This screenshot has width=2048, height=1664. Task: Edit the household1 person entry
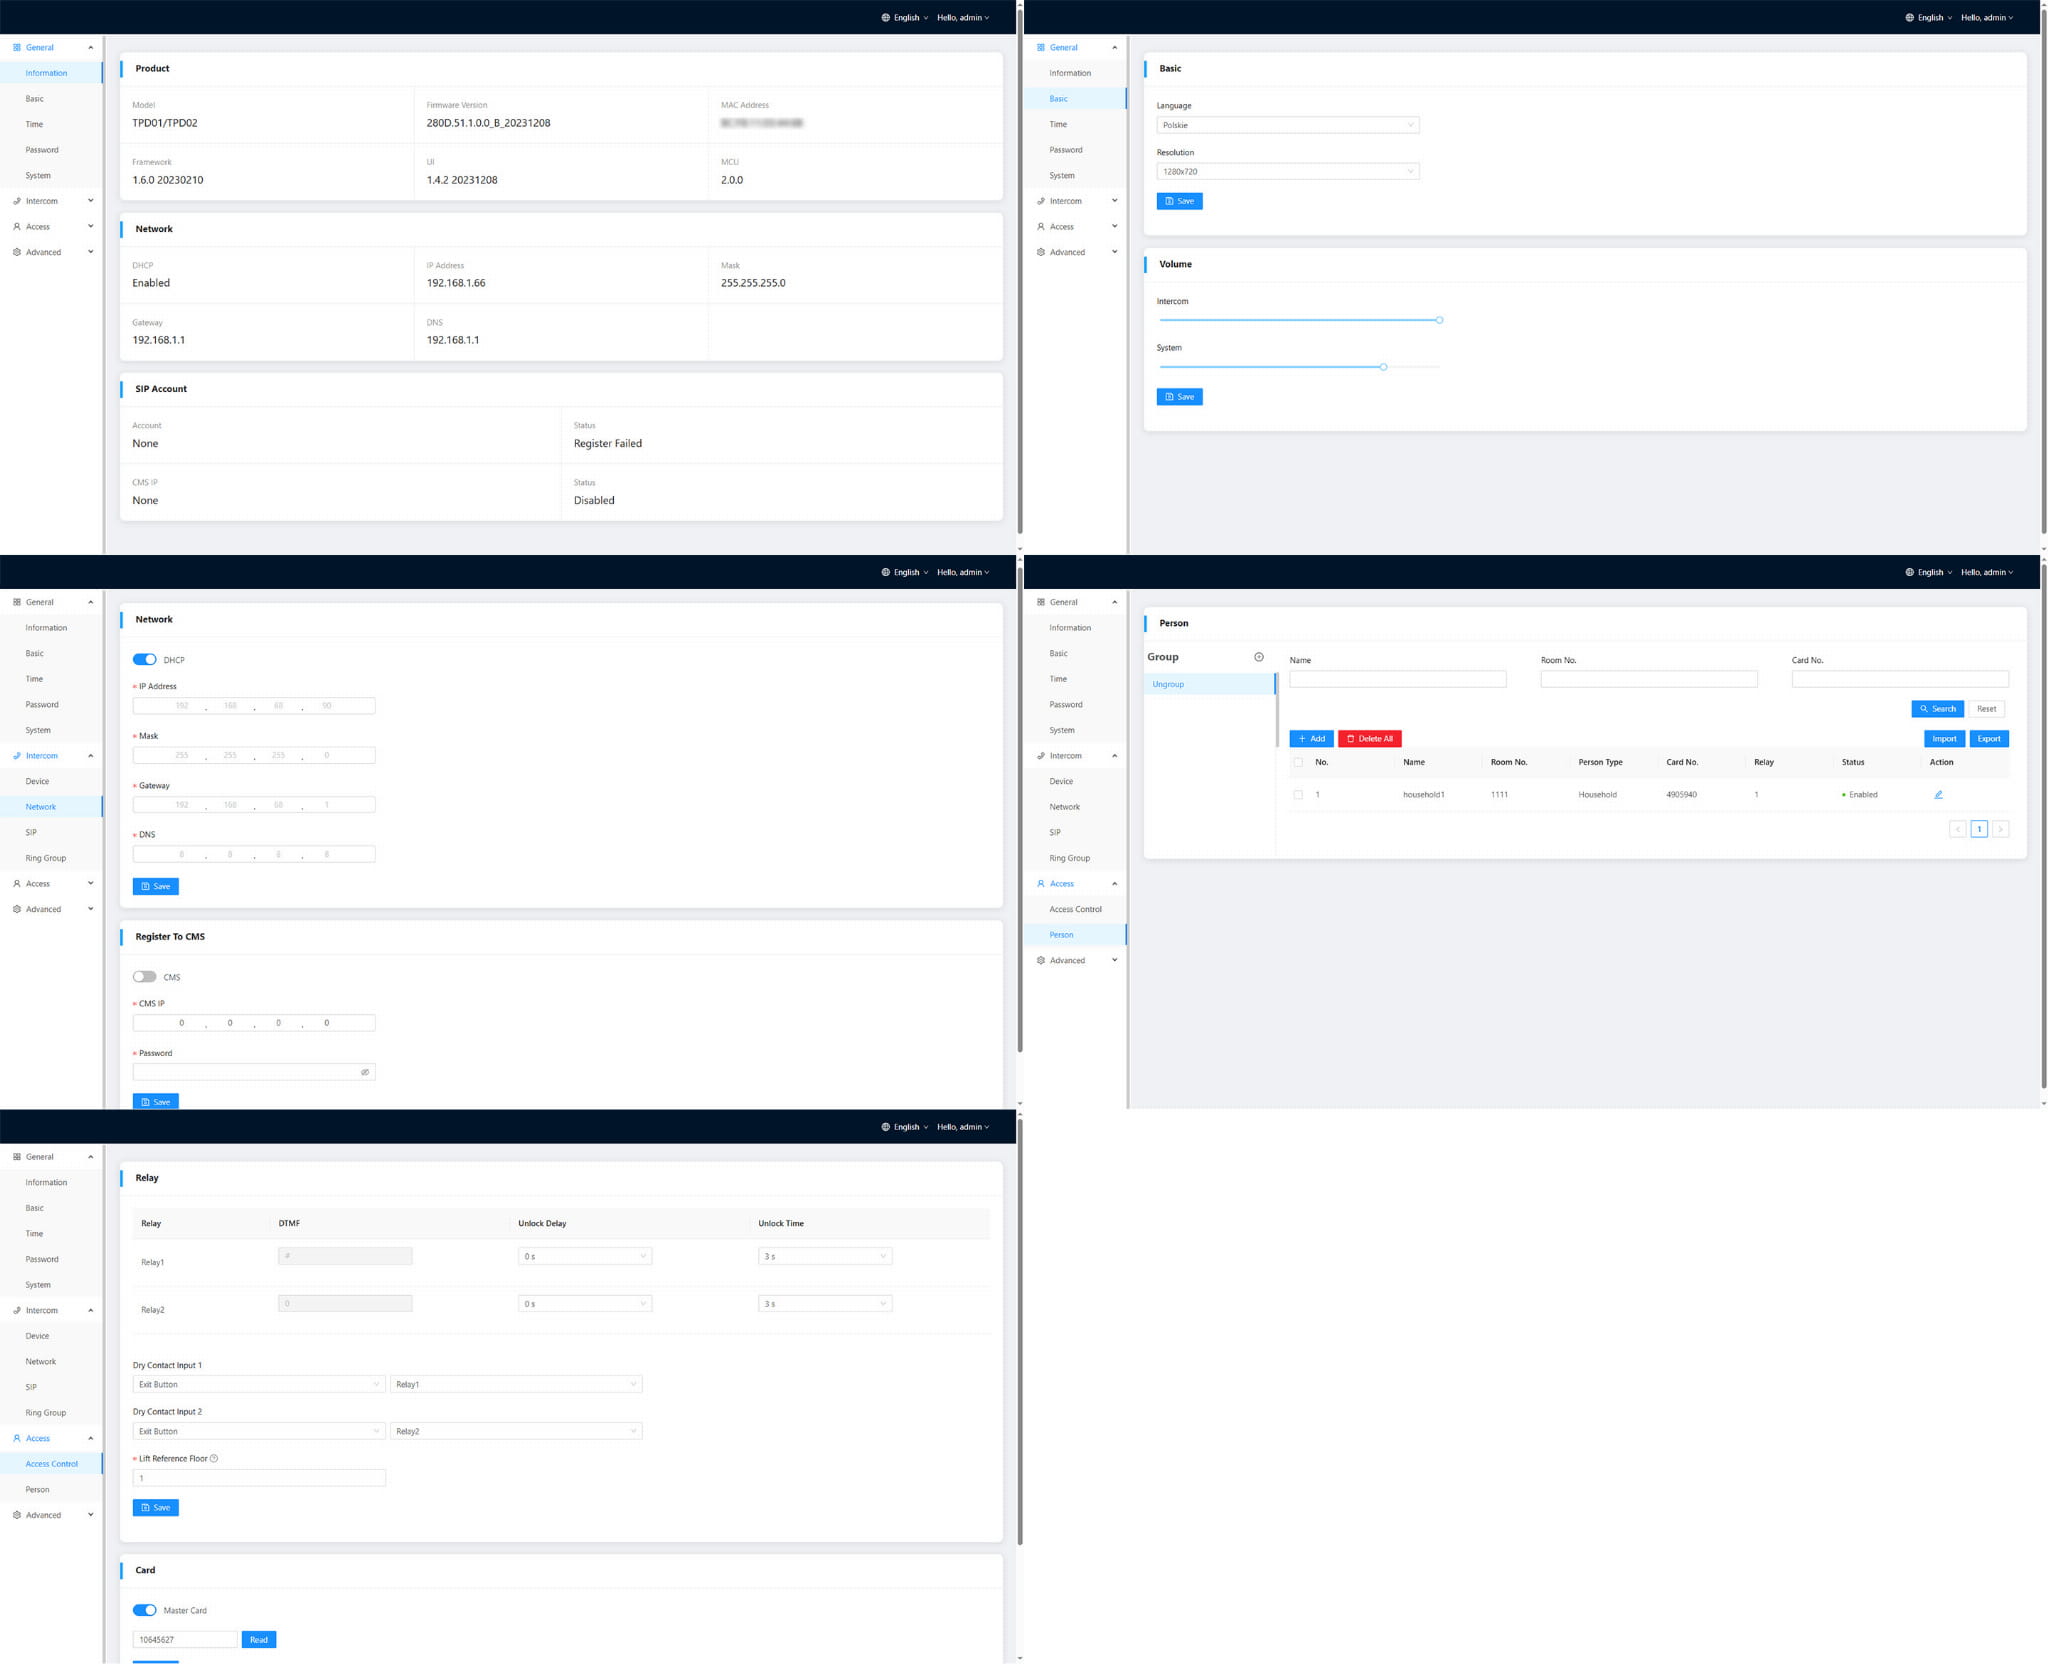pos(1938,795)
